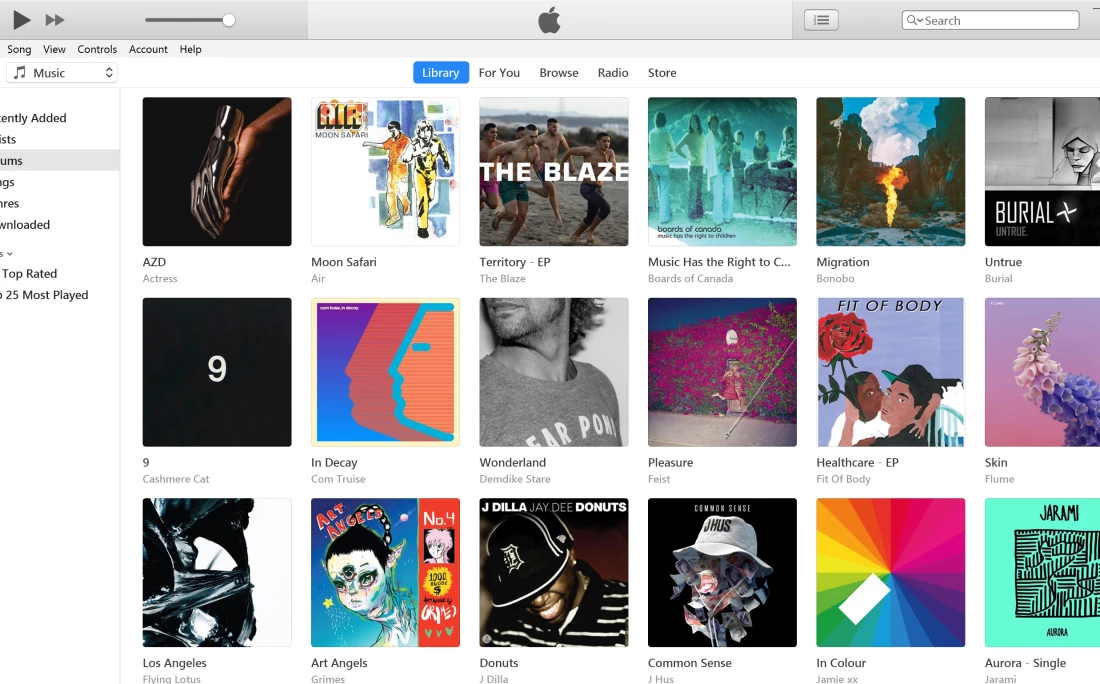Screen dimensions: 1100x684
Task: Open the Up Next list icon
Action: (821, 20)
